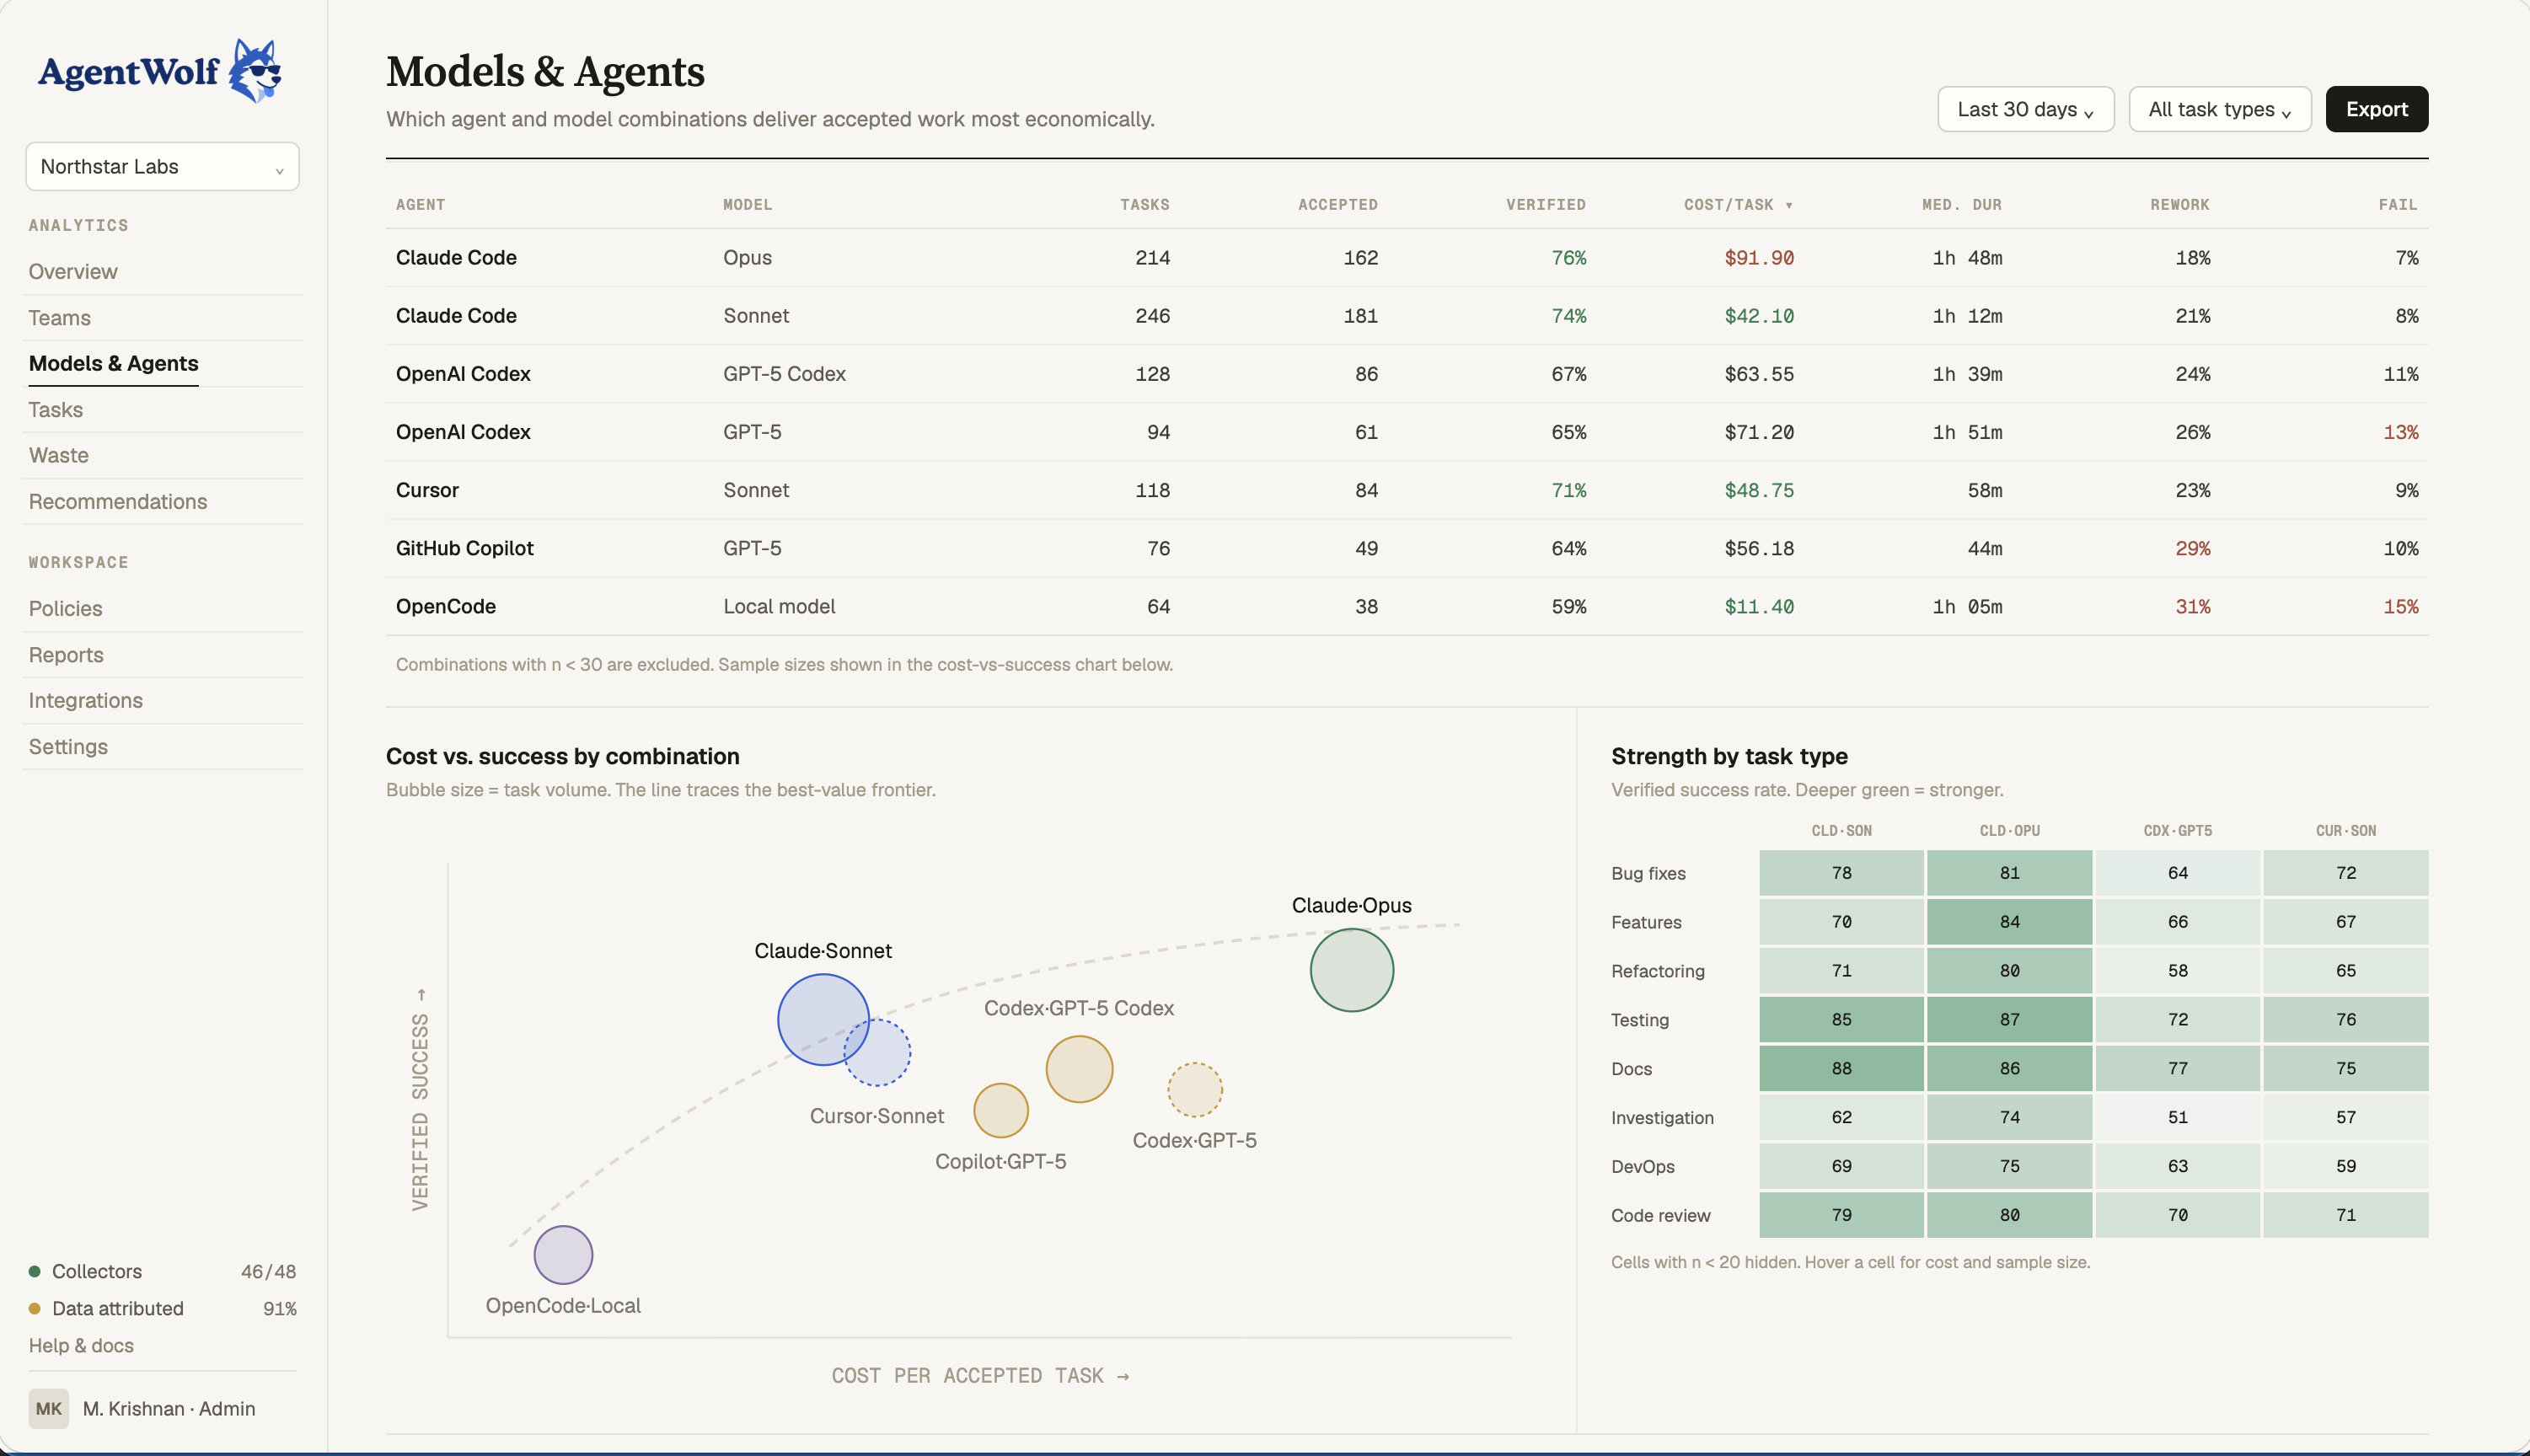Click the Docs CLD·SON cell showing 88
This screenshot has height=1456, width=2530.
tap(1841, 1068)
